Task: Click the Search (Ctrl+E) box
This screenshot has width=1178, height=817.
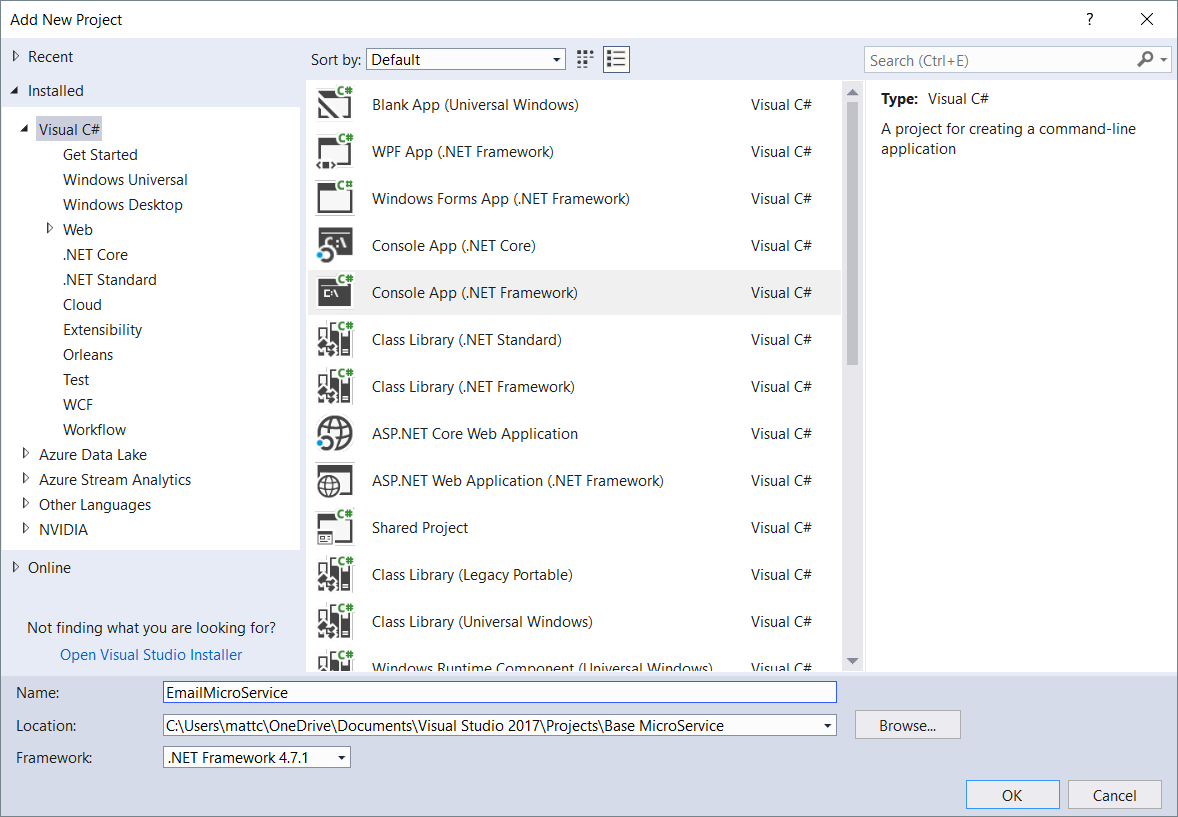Action: [1001, 60]
